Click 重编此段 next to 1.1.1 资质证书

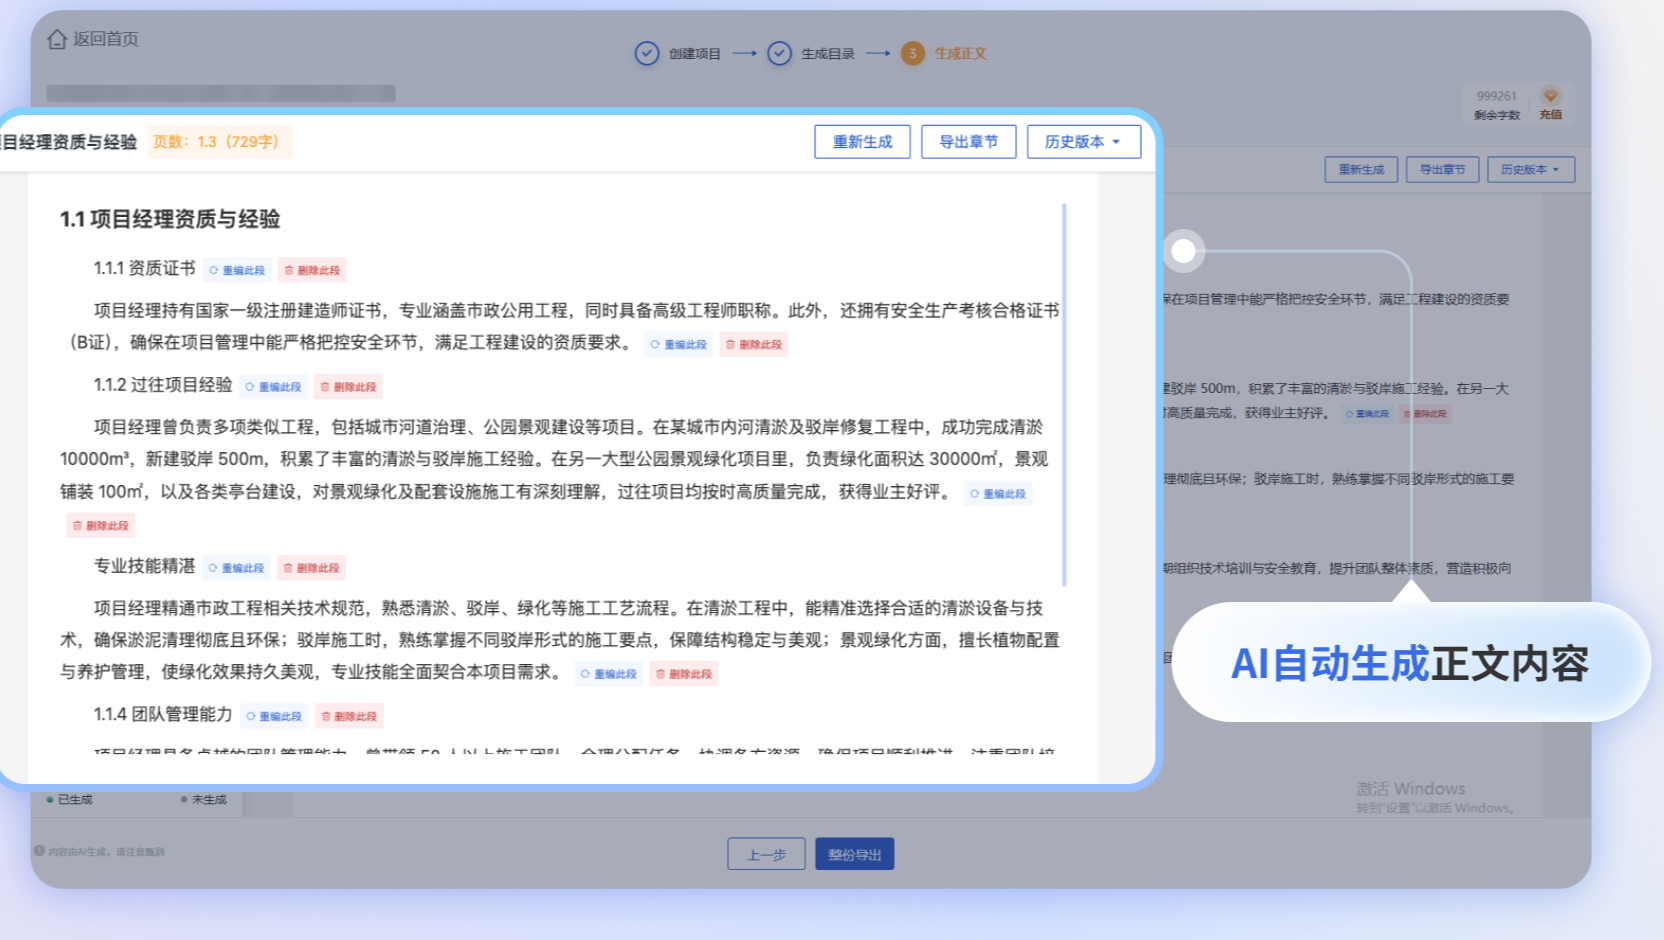238,270
